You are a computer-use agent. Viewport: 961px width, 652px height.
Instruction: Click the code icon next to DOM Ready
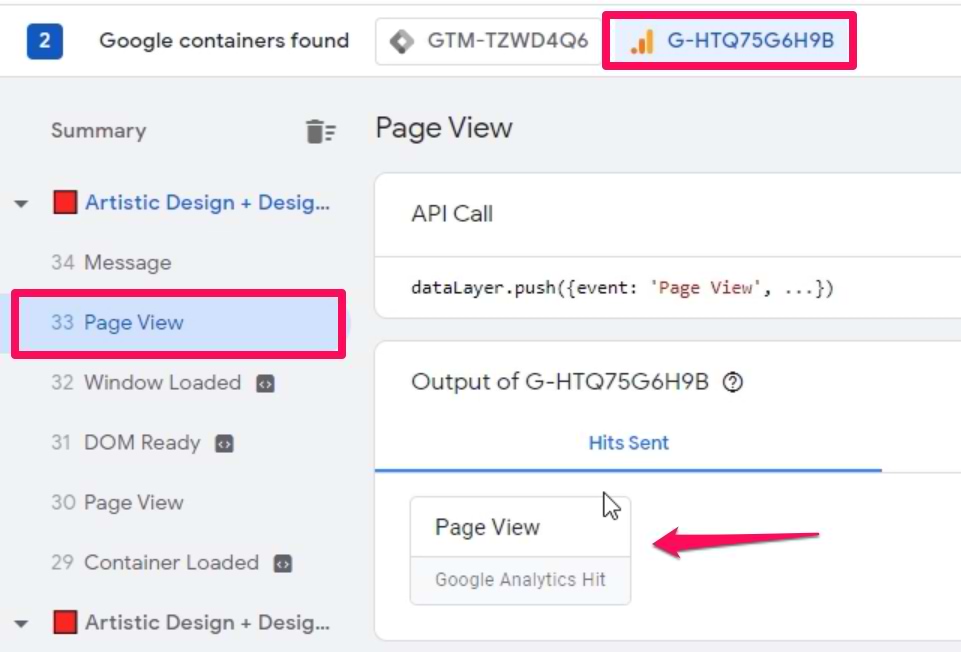225,444
